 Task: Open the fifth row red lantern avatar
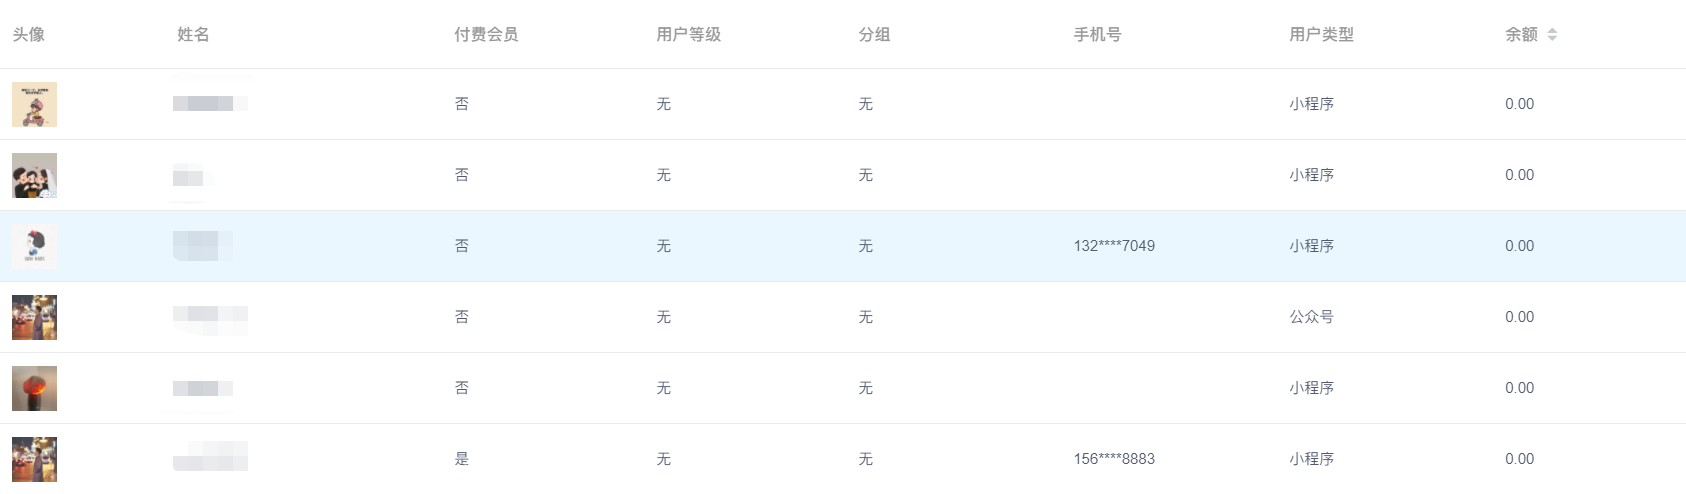[34, 389]
